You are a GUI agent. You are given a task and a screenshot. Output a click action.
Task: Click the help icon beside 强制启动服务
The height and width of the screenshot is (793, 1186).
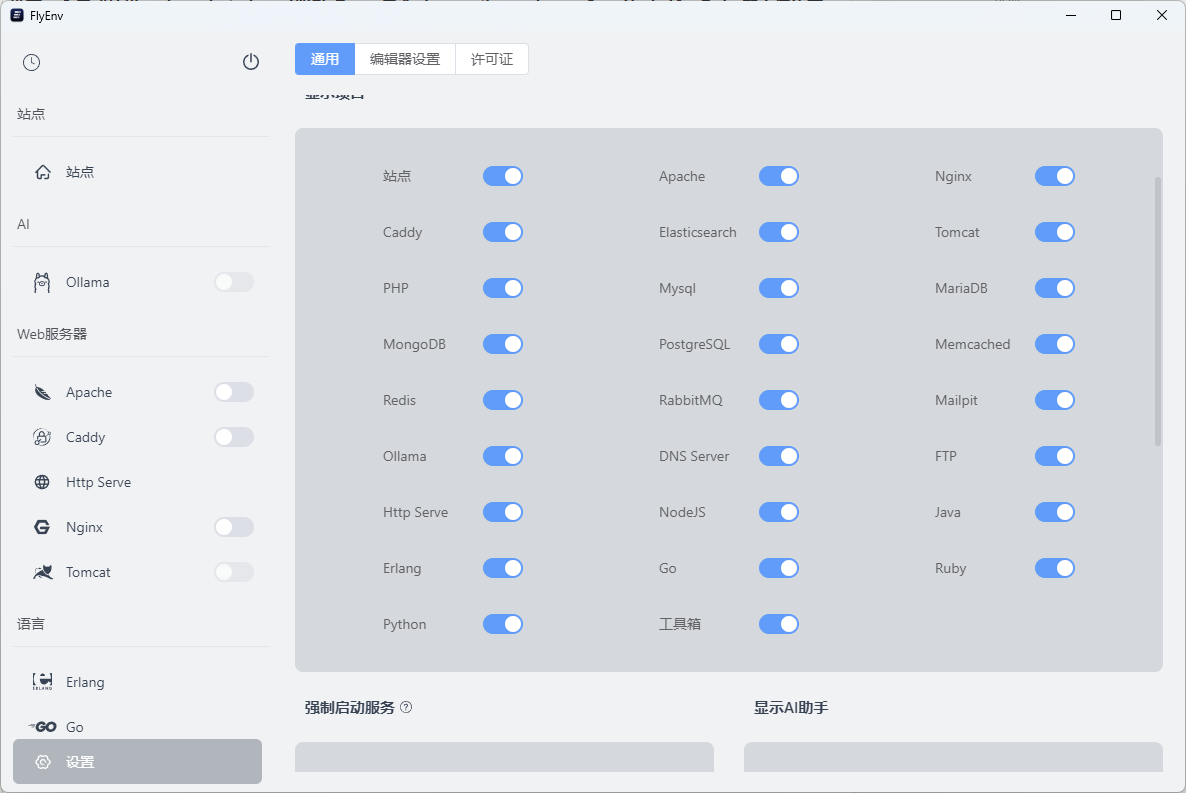click(x=406, y=707)
